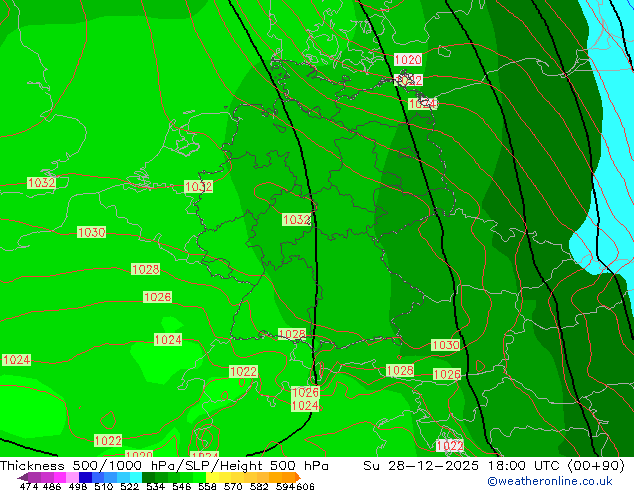
Task: Click the 570 value on the thickness legend
Action: coord(233,486)
